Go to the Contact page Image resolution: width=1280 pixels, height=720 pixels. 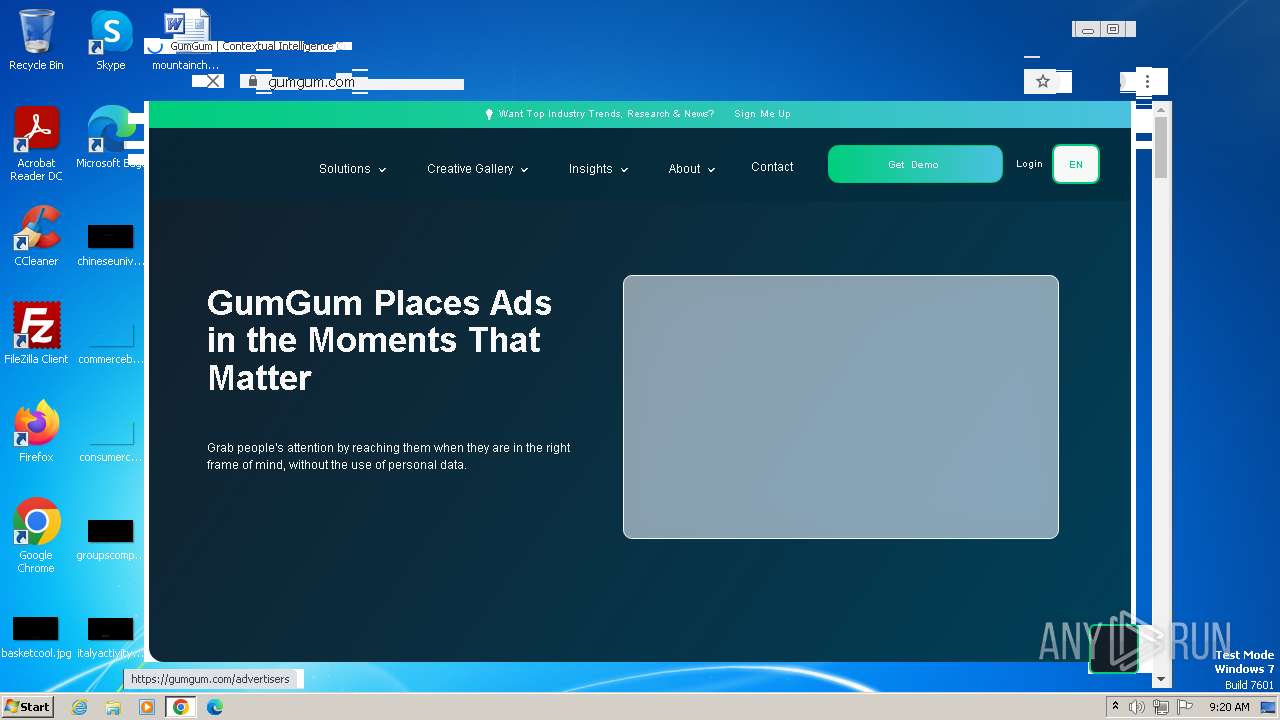(x=772, y=167)
